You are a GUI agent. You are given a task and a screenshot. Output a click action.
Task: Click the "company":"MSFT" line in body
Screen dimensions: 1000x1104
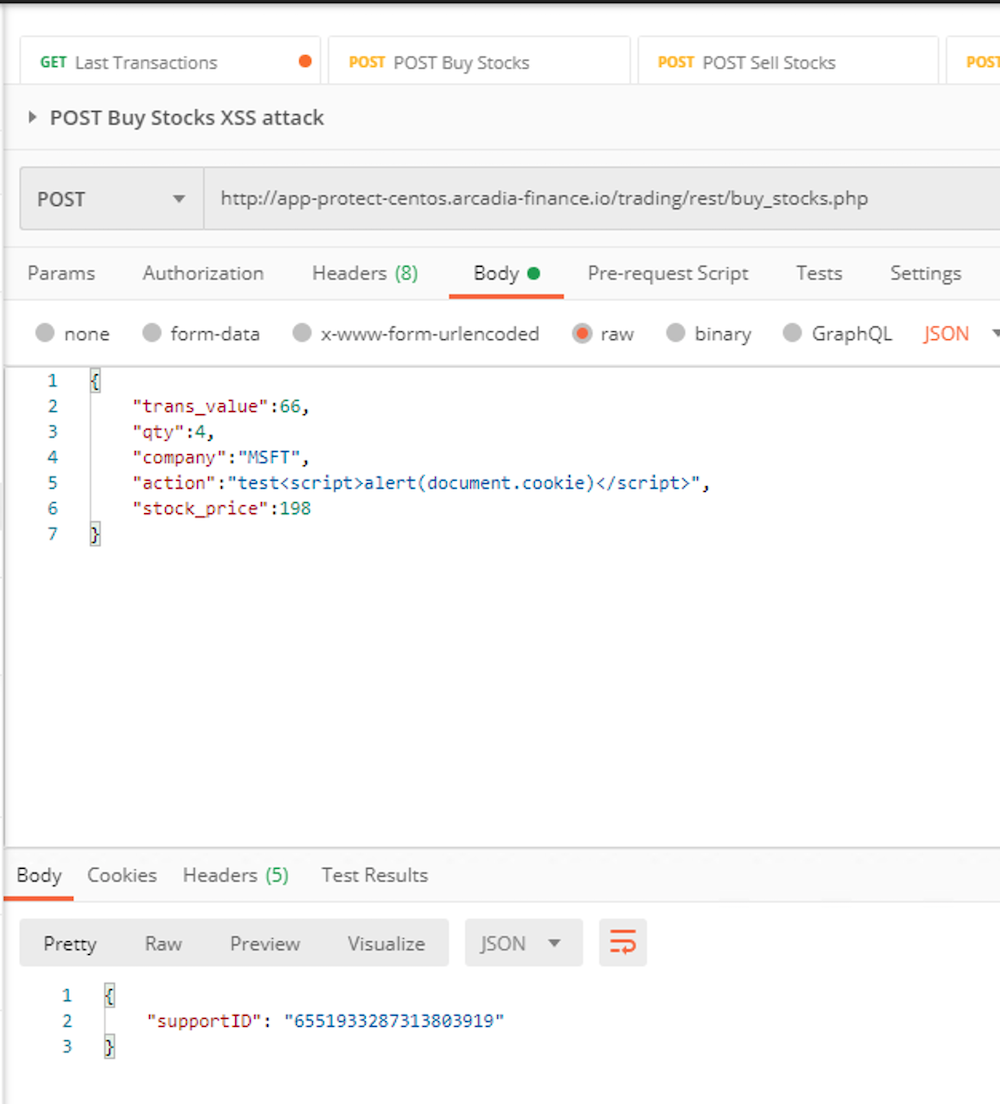(x=221, y=458)
